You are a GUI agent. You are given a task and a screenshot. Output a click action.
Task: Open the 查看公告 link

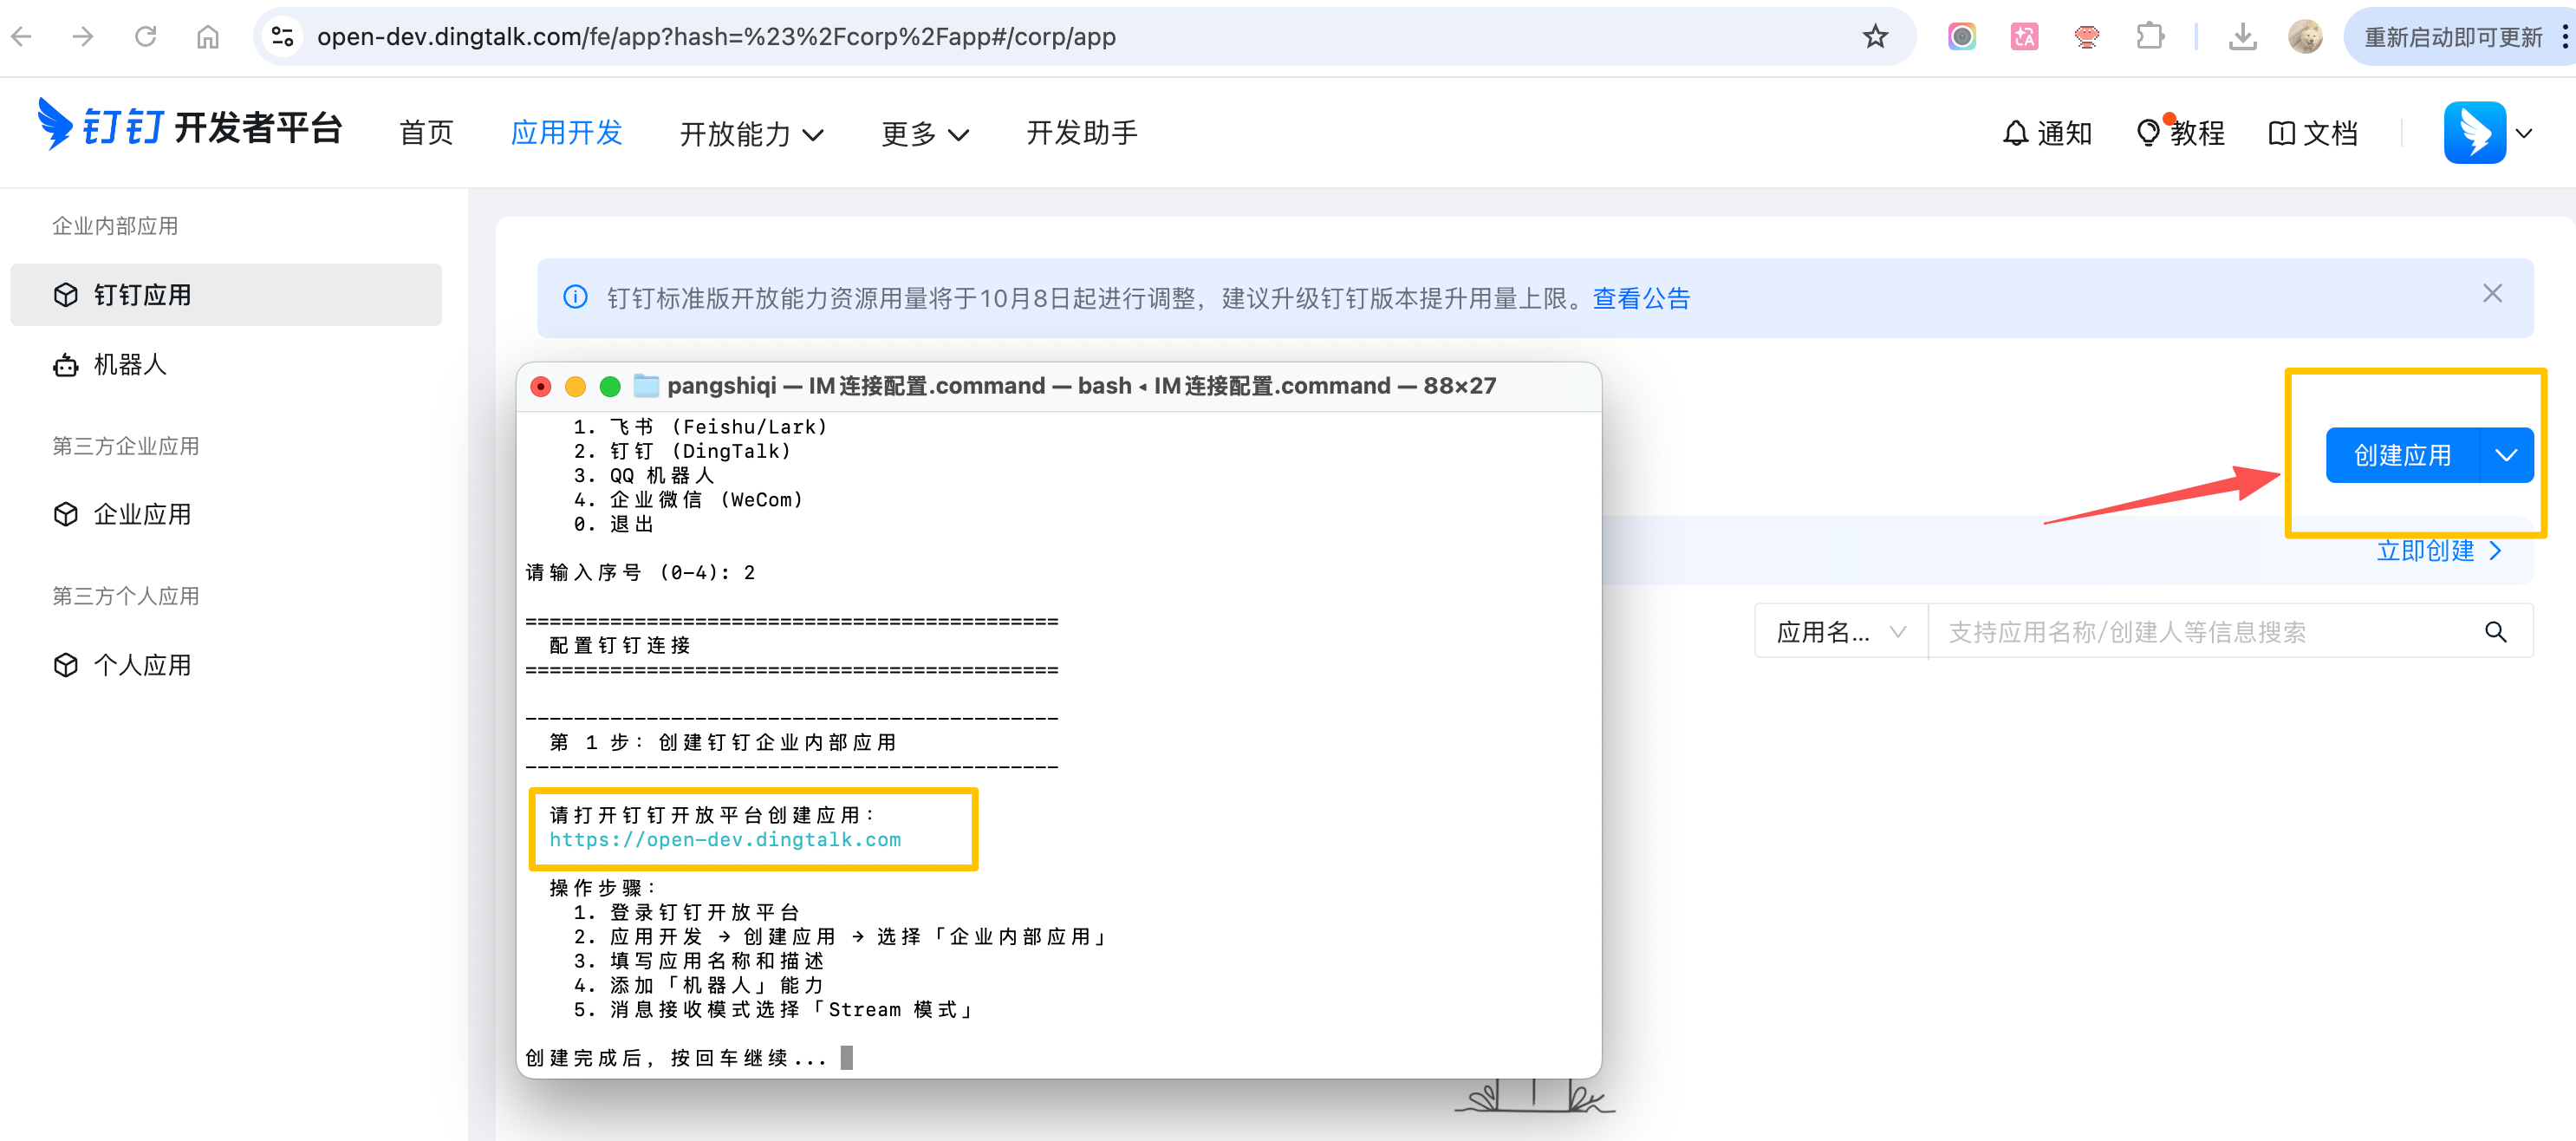(1640, 299)
